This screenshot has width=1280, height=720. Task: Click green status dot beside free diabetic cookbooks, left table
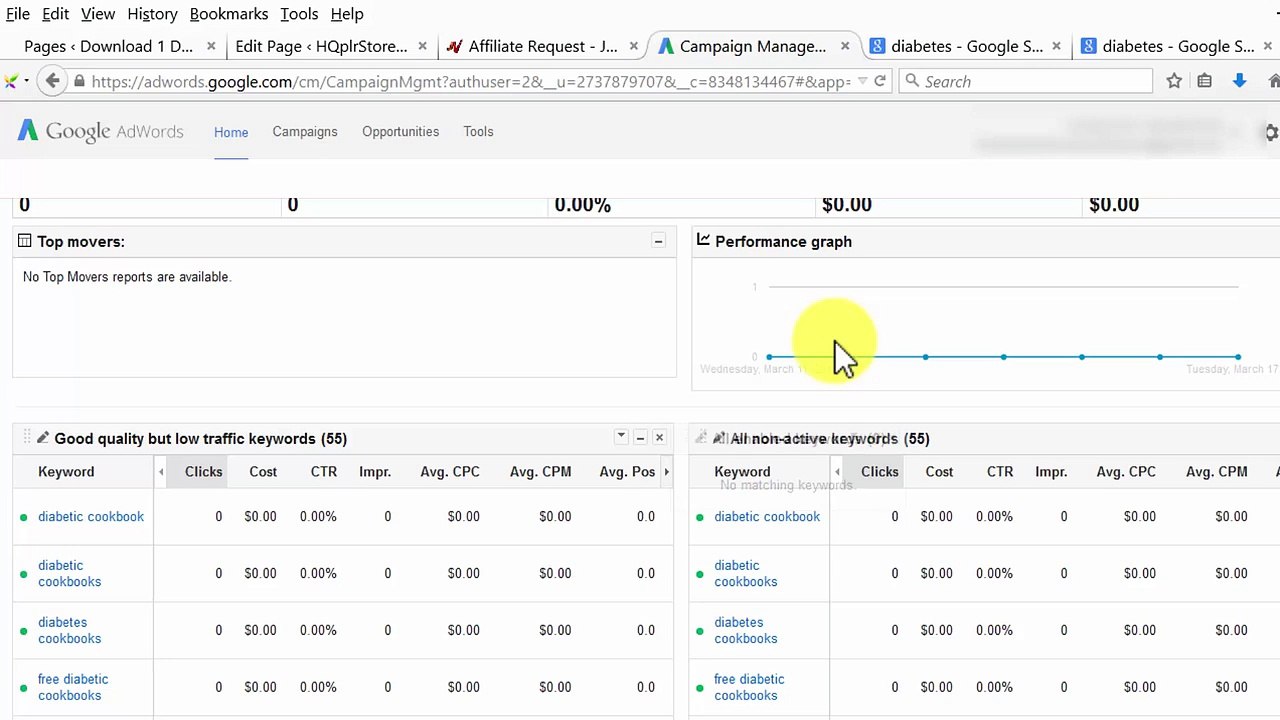[x=24, y=688]
